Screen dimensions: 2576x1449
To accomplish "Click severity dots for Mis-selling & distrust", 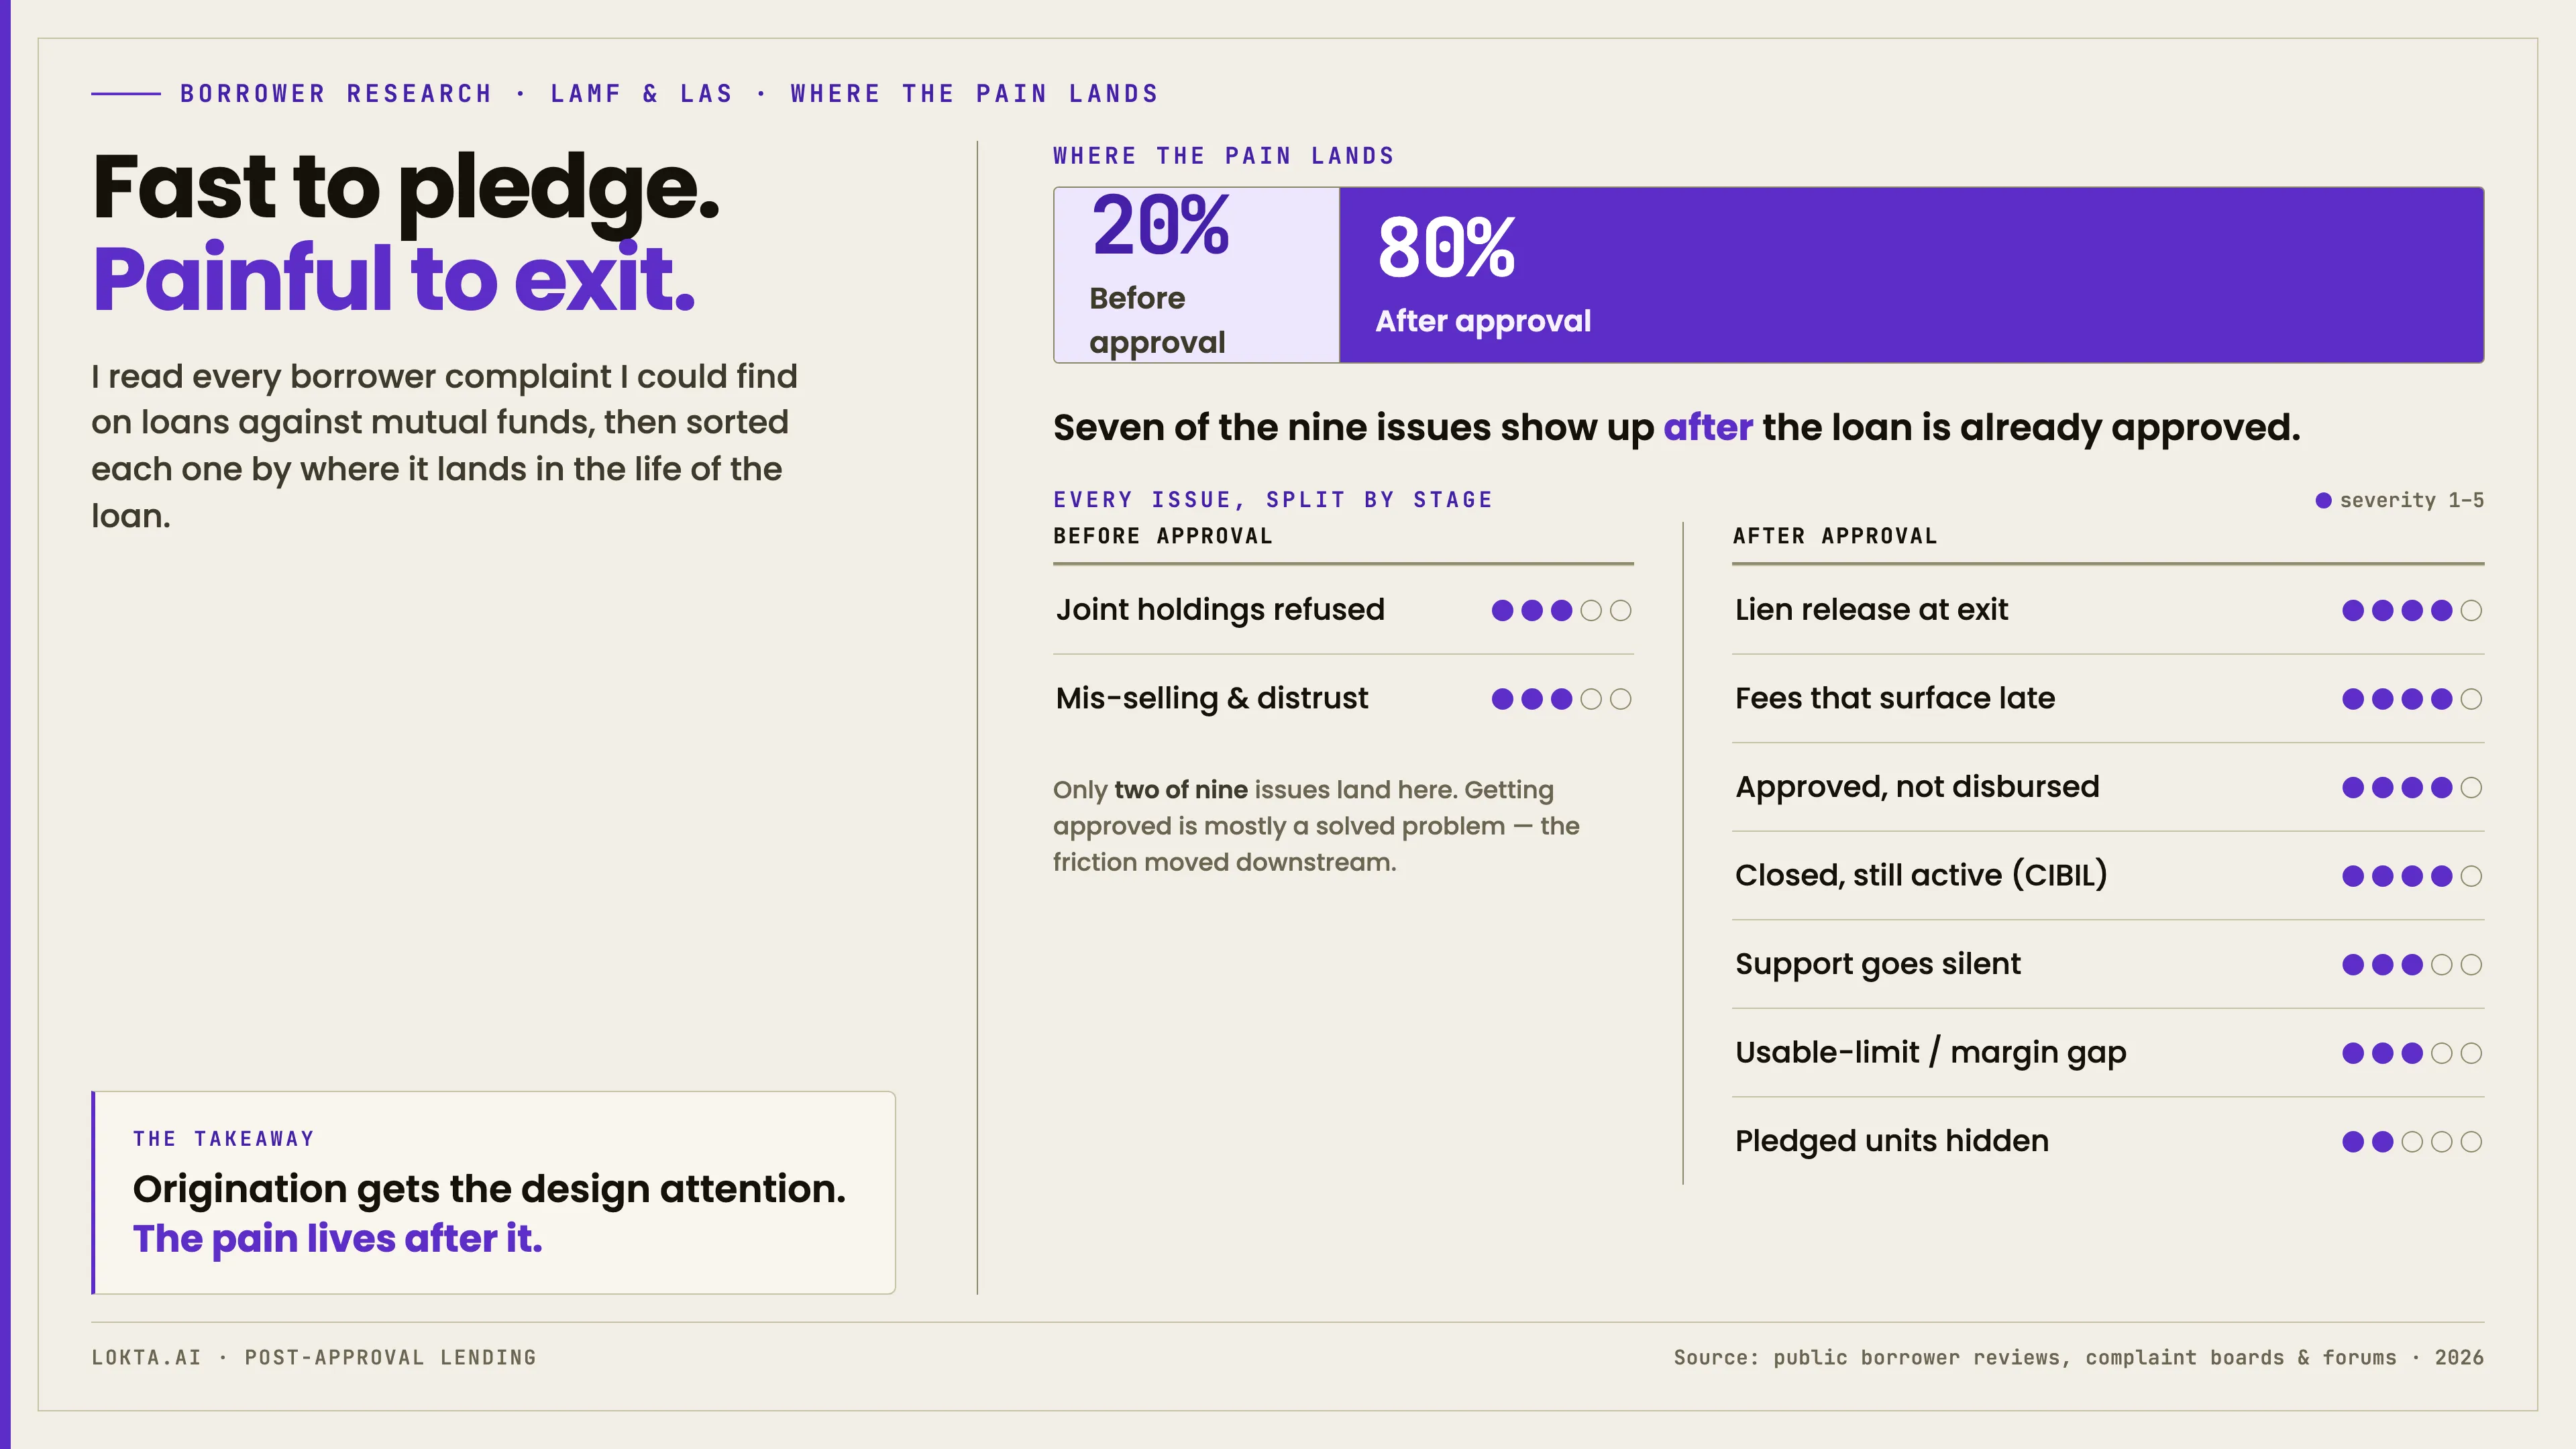I will pyautogui.click(x=1561, y=699).
